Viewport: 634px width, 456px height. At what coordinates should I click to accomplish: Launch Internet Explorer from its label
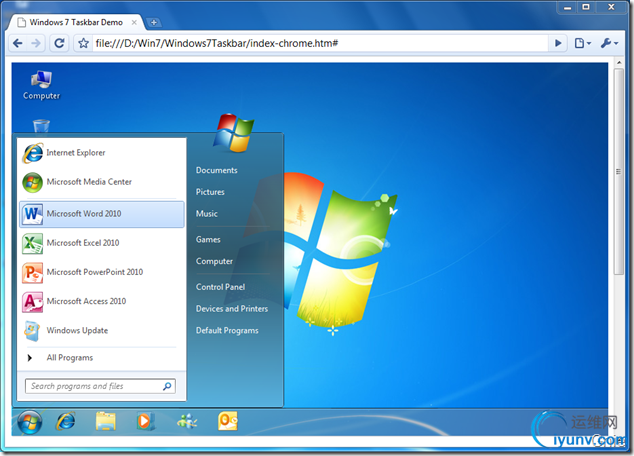(x=76, y=153)
